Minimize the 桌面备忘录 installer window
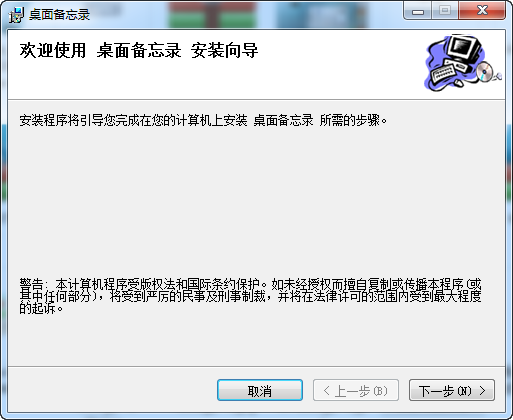The image size is (513, 420). pos(418,11)
